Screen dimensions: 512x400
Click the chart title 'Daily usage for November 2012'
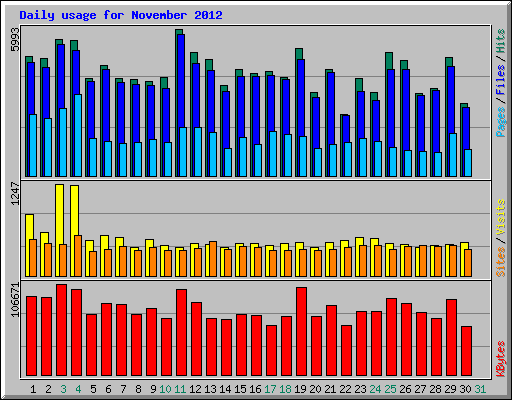click(121, 15)
